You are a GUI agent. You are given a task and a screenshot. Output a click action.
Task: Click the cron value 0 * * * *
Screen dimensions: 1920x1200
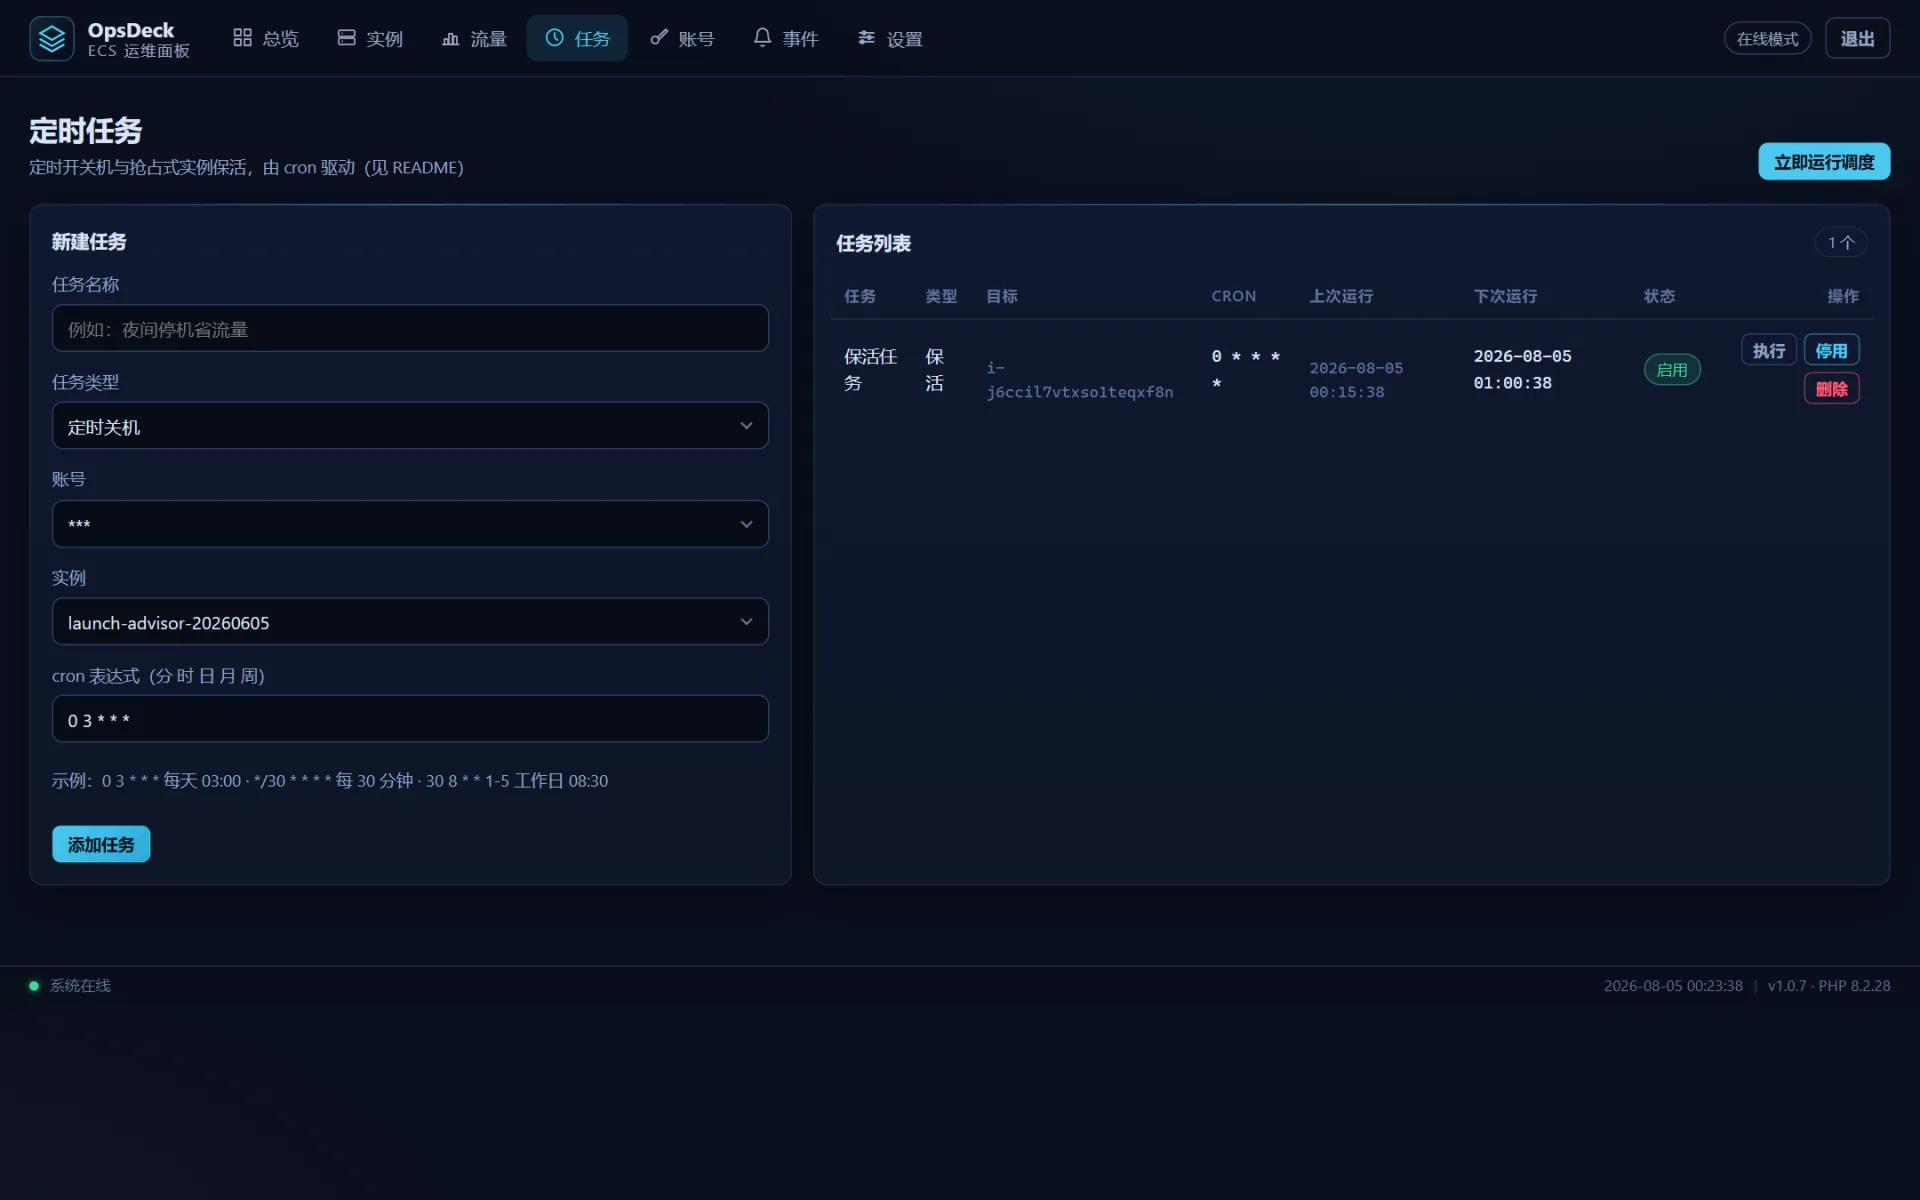[1245, 370]
